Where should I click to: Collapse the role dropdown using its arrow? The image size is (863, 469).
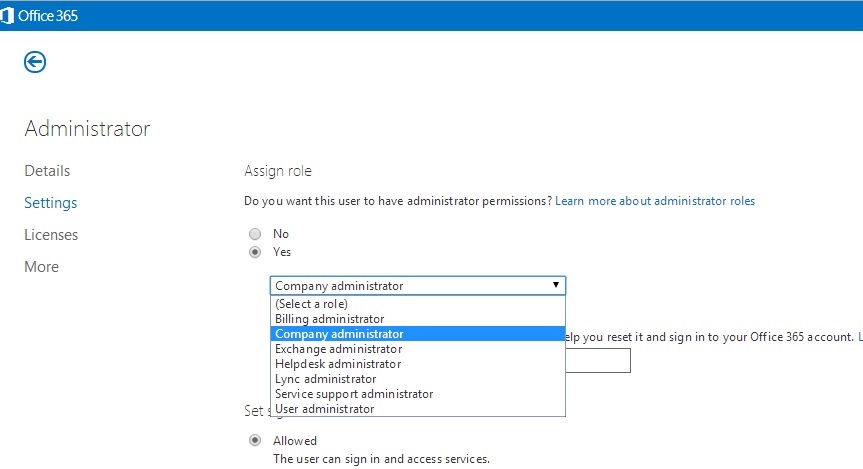click(x=556, y=285)
